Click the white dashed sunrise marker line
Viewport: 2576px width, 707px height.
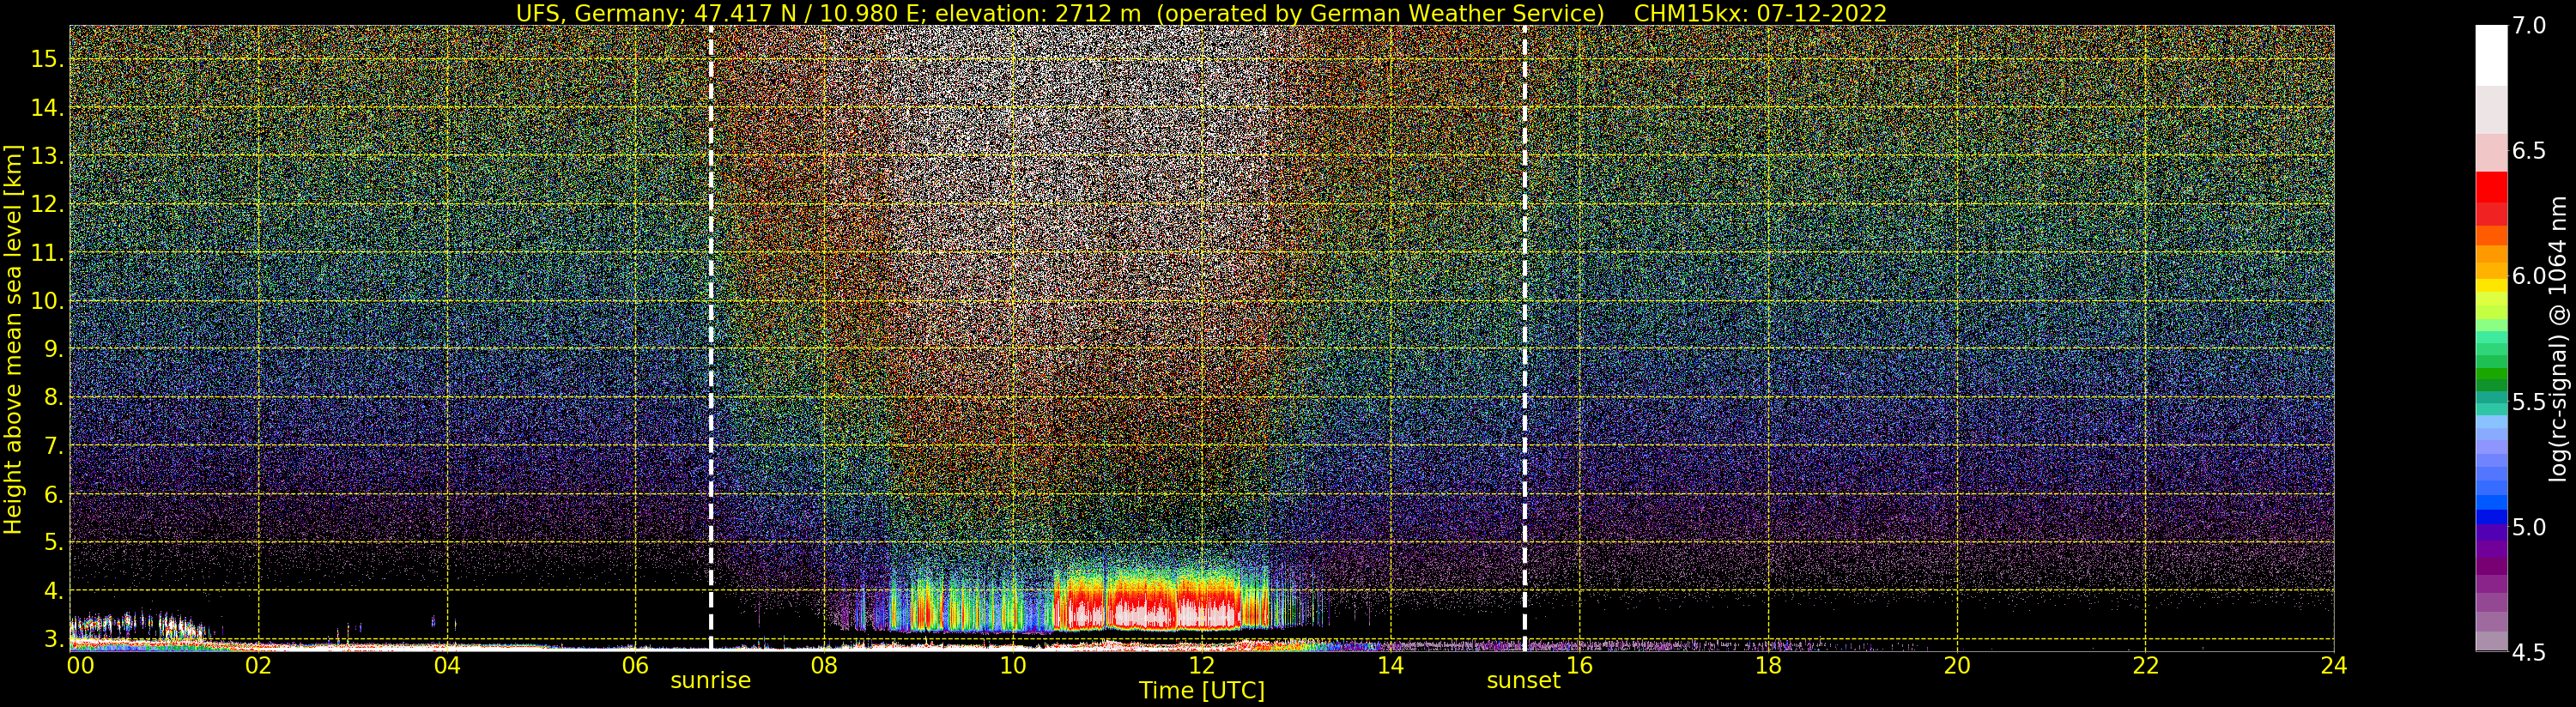tap(710, 338)
